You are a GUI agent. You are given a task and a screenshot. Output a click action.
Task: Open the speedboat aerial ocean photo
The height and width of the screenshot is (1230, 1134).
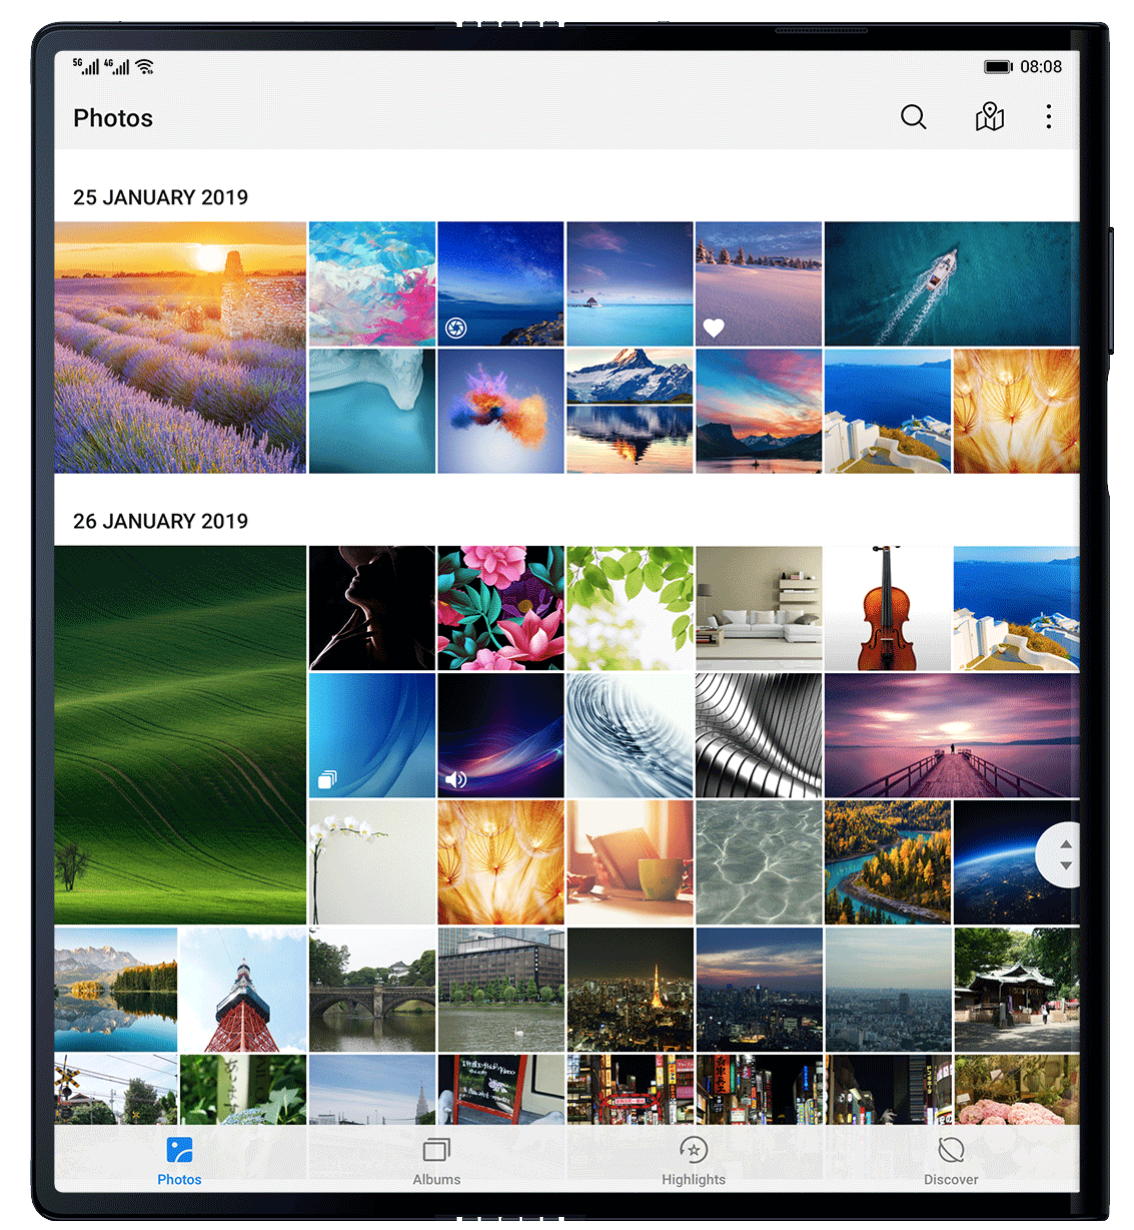[951, 284]
